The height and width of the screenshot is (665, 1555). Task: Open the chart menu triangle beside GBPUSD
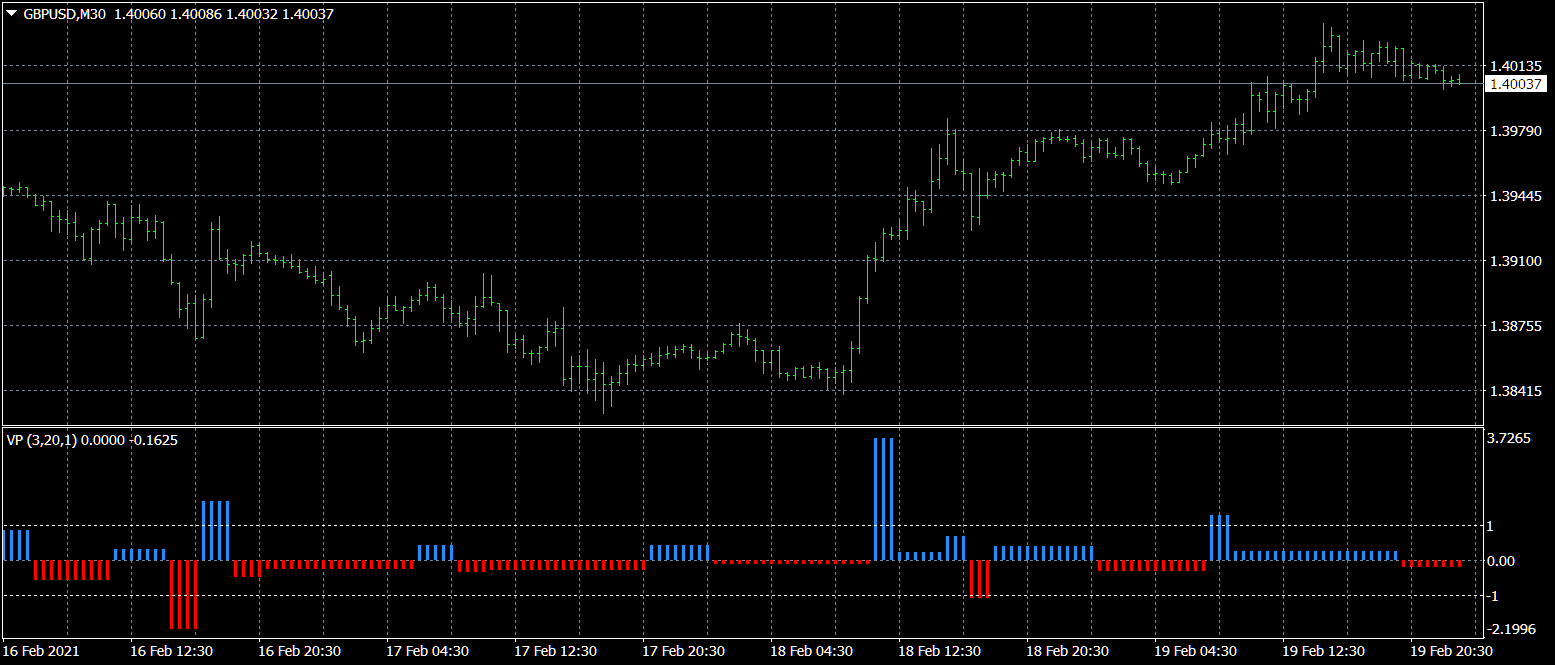[11, 13]
